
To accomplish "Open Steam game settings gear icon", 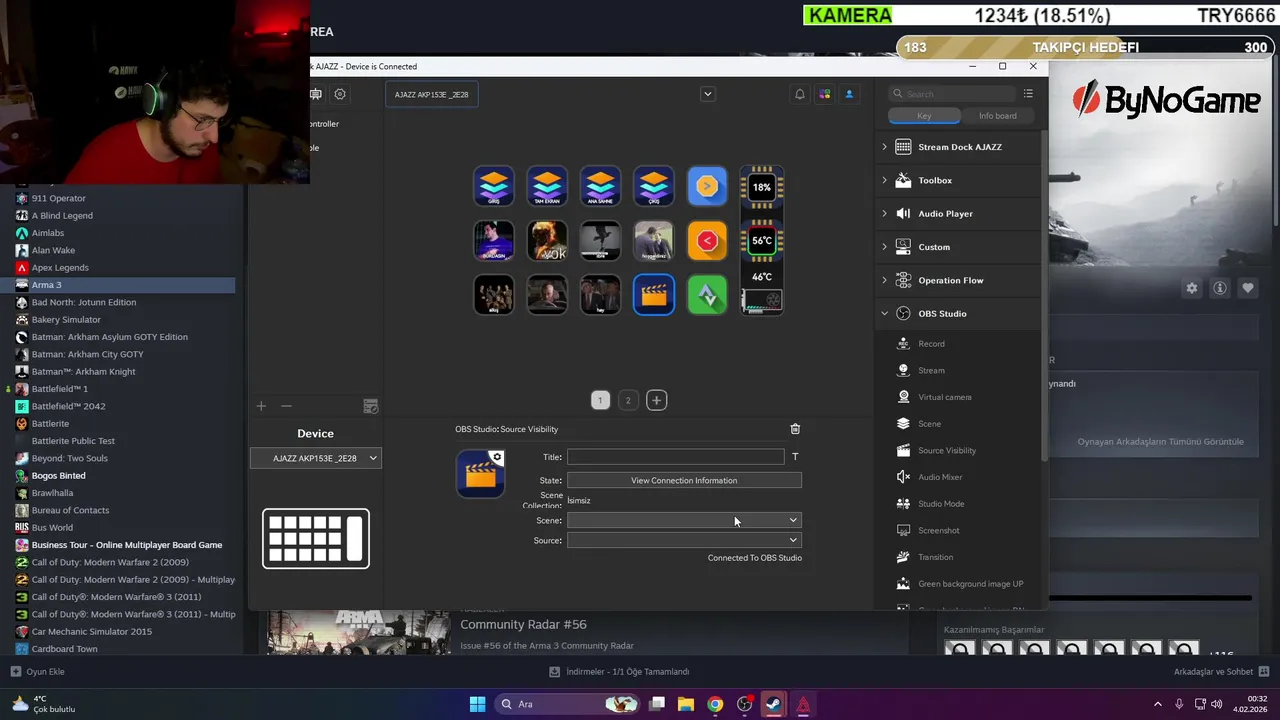I will (1192, 288).
